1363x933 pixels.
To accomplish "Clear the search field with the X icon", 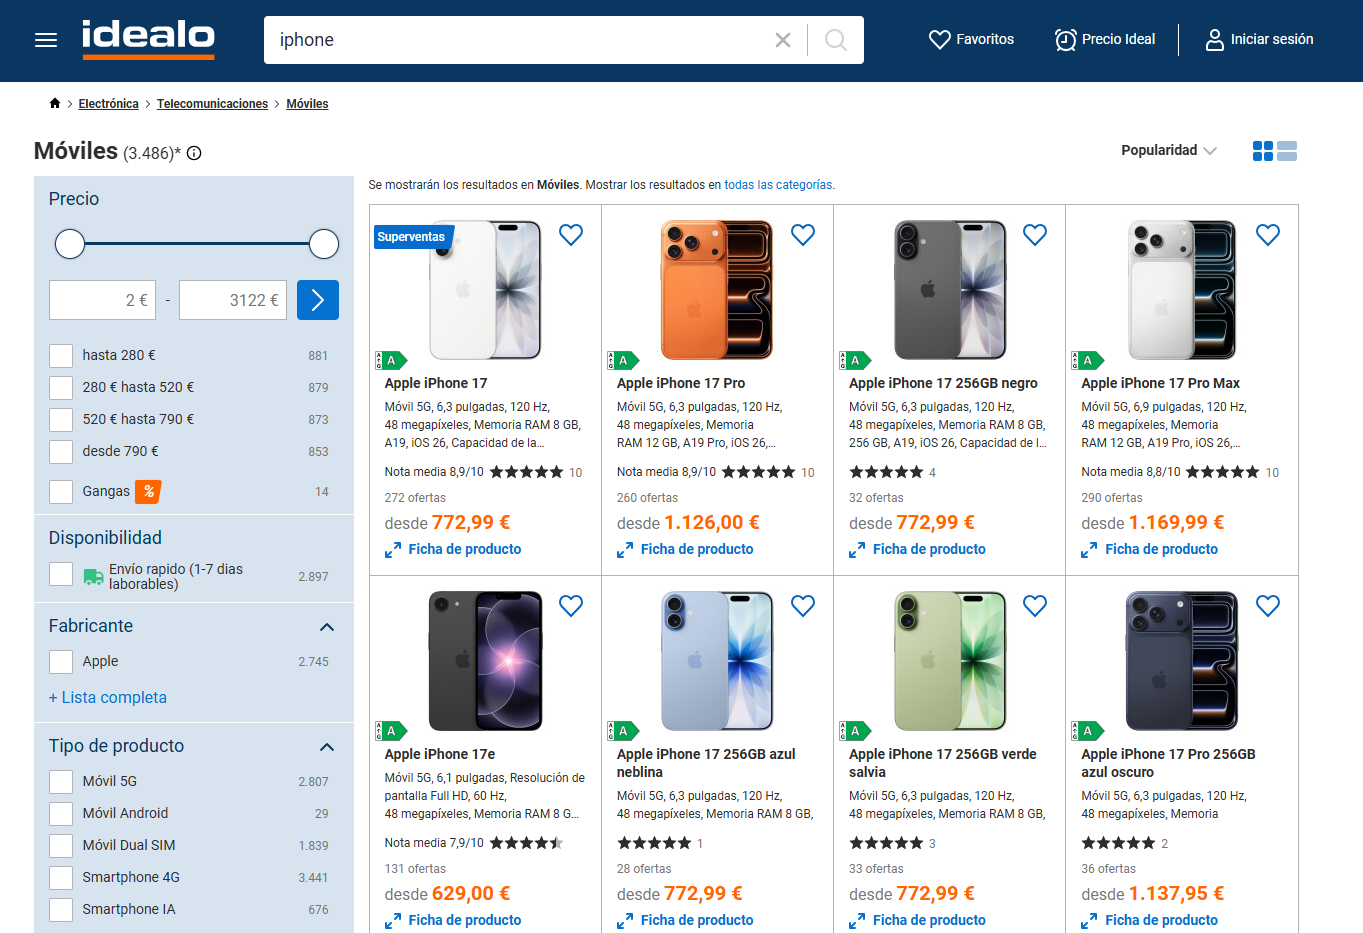I will [x=783, y=40].
